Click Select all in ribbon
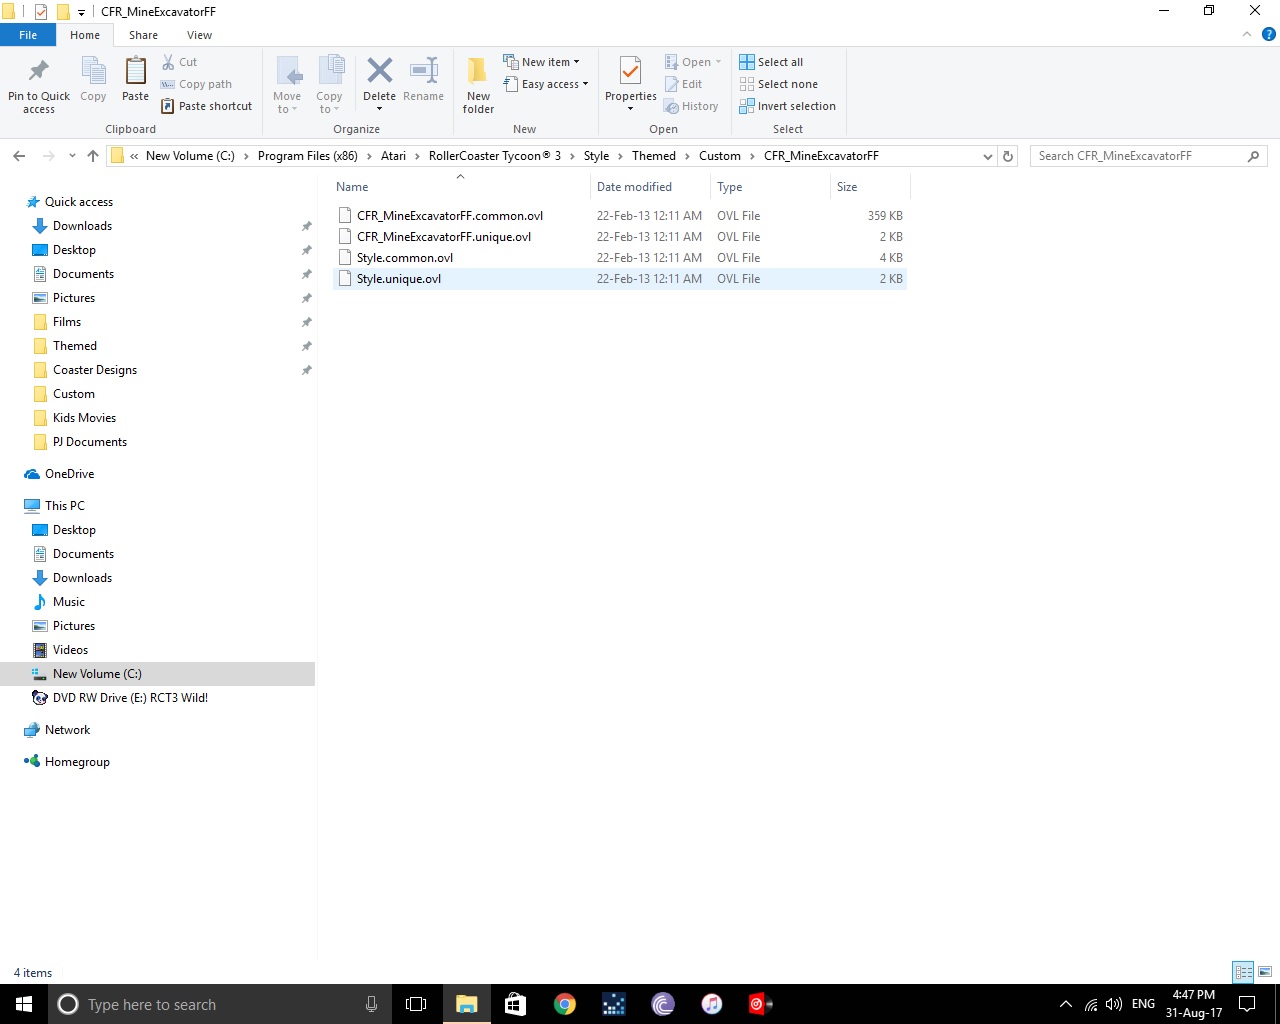Screen dimensions: 1280x1024 pos(771,62)
